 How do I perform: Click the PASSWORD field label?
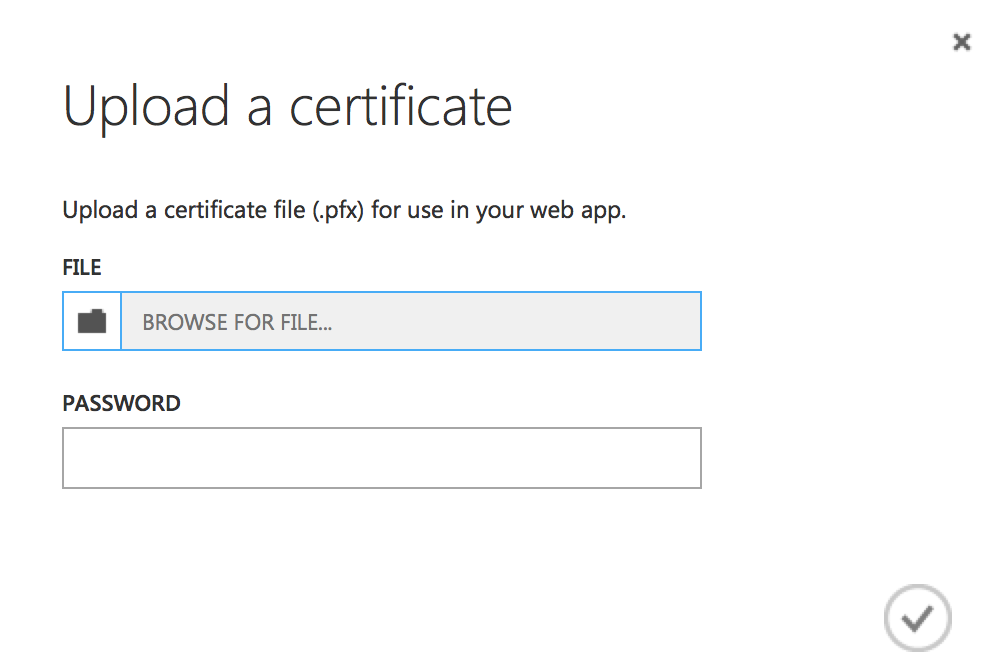click(x=121, y=403)
